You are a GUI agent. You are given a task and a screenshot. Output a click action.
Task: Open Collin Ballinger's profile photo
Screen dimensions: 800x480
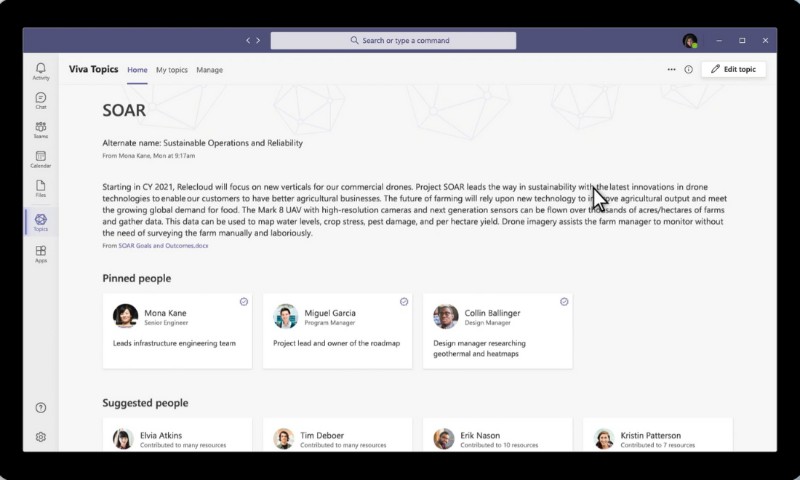[x=446, y=316]
